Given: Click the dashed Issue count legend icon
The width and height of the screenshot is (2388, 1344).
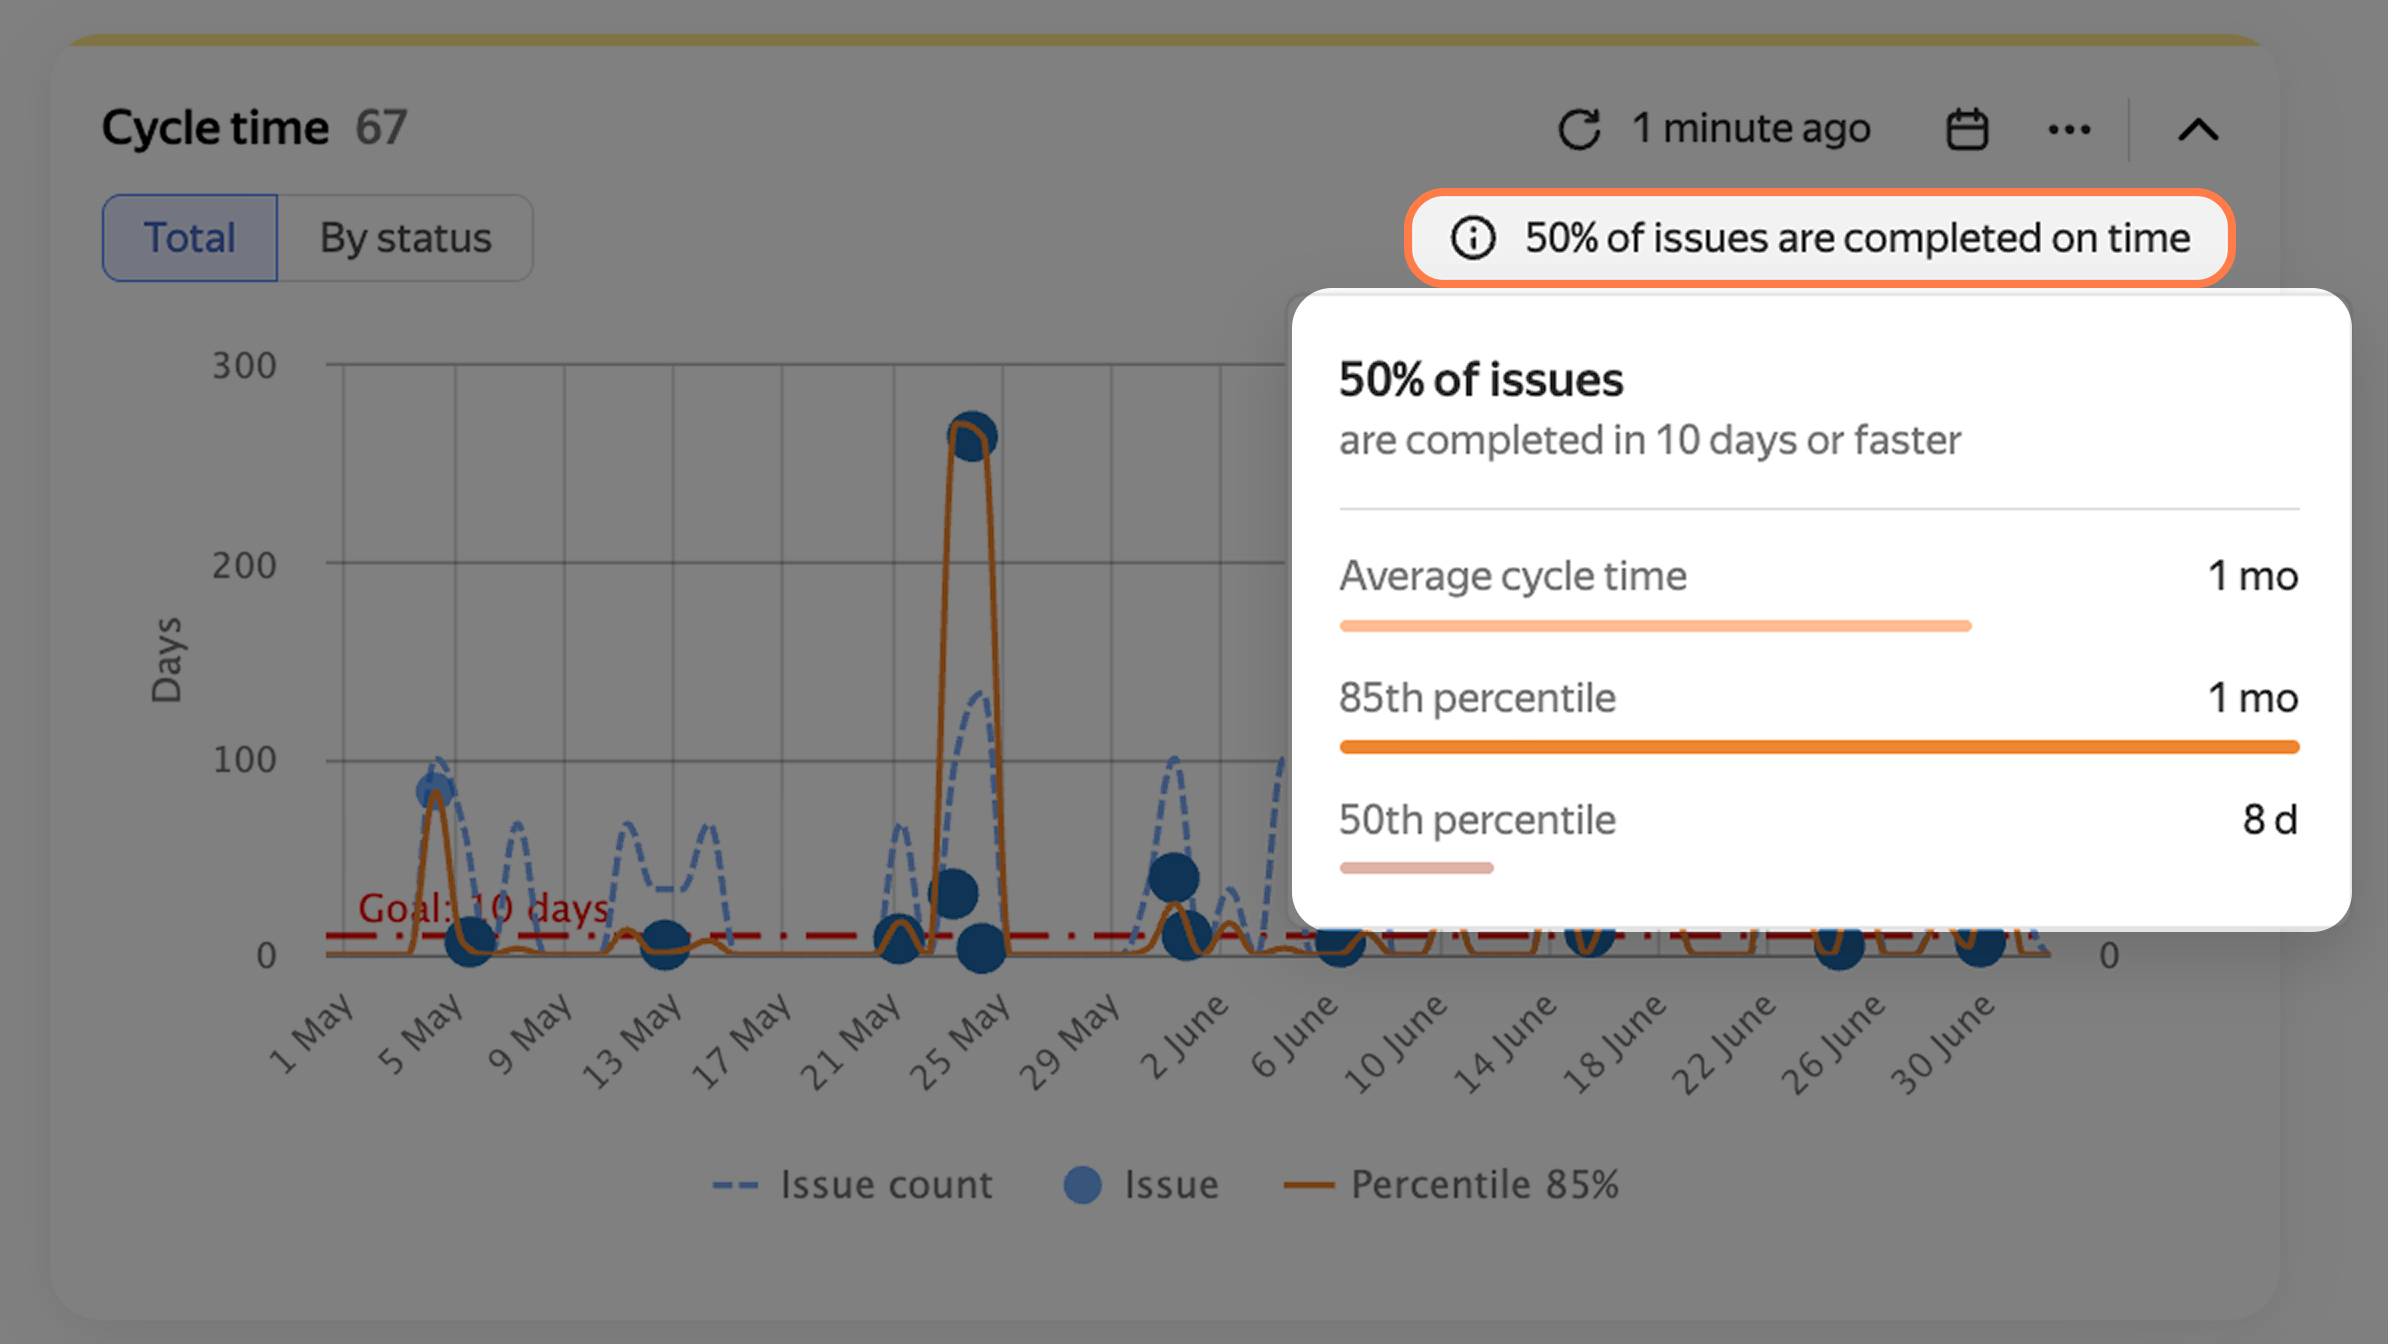Looking at the screenshot, I should [x=735, y=1186].
